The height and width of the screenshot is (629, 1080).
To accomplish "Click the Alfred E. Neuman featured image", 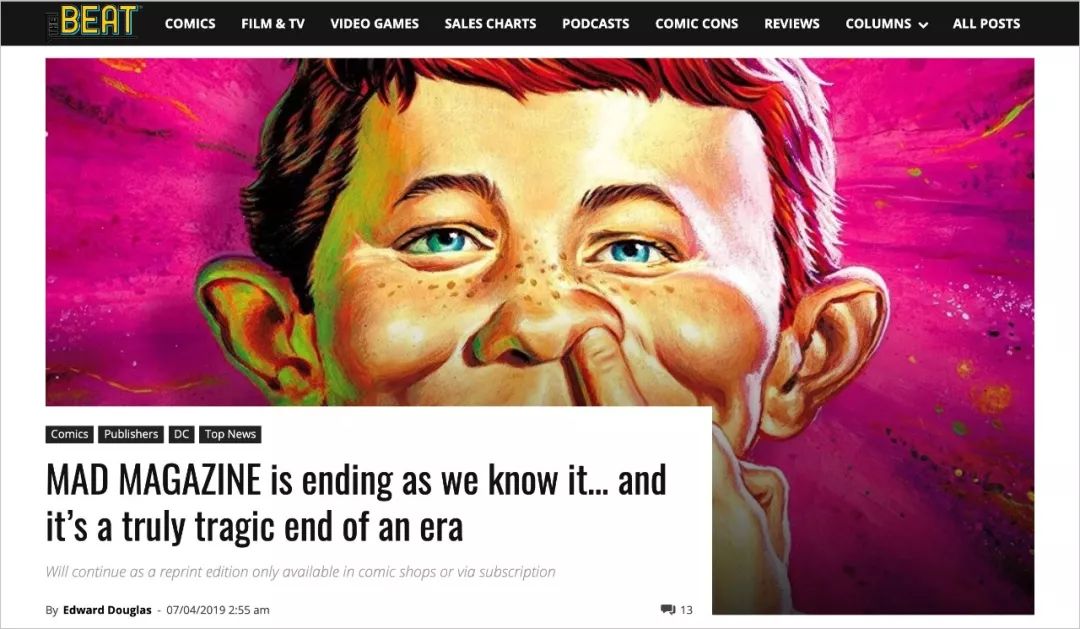I will 539,231.
